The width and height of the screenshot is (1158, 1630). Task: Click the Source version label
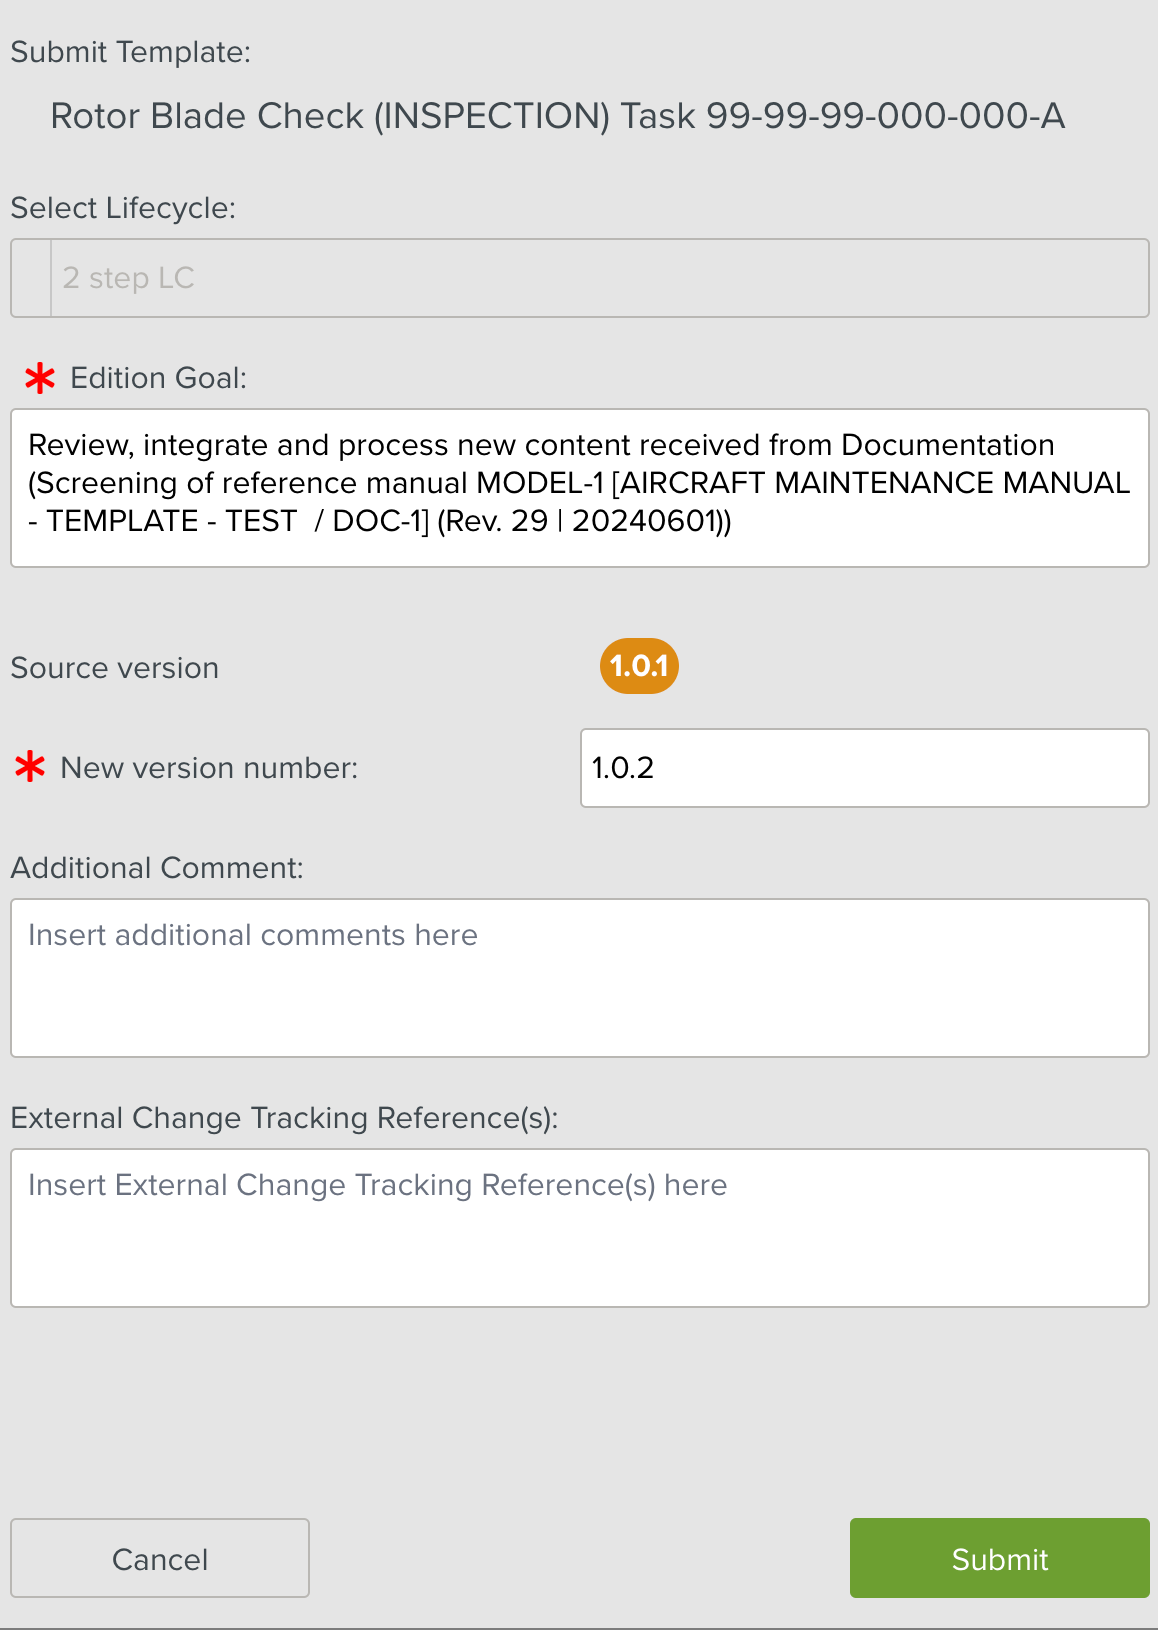(115, 668)
